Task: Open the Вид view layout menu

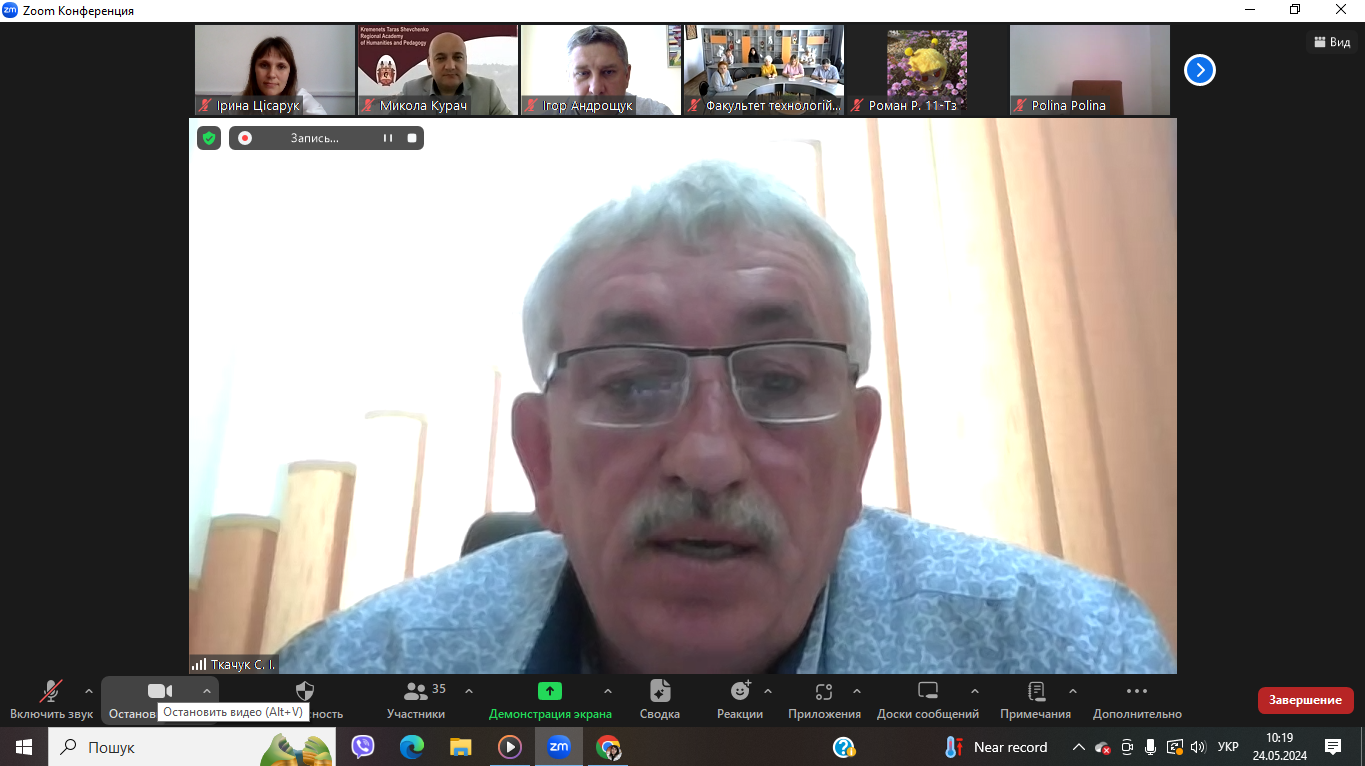Action: tap(1332, 42)
